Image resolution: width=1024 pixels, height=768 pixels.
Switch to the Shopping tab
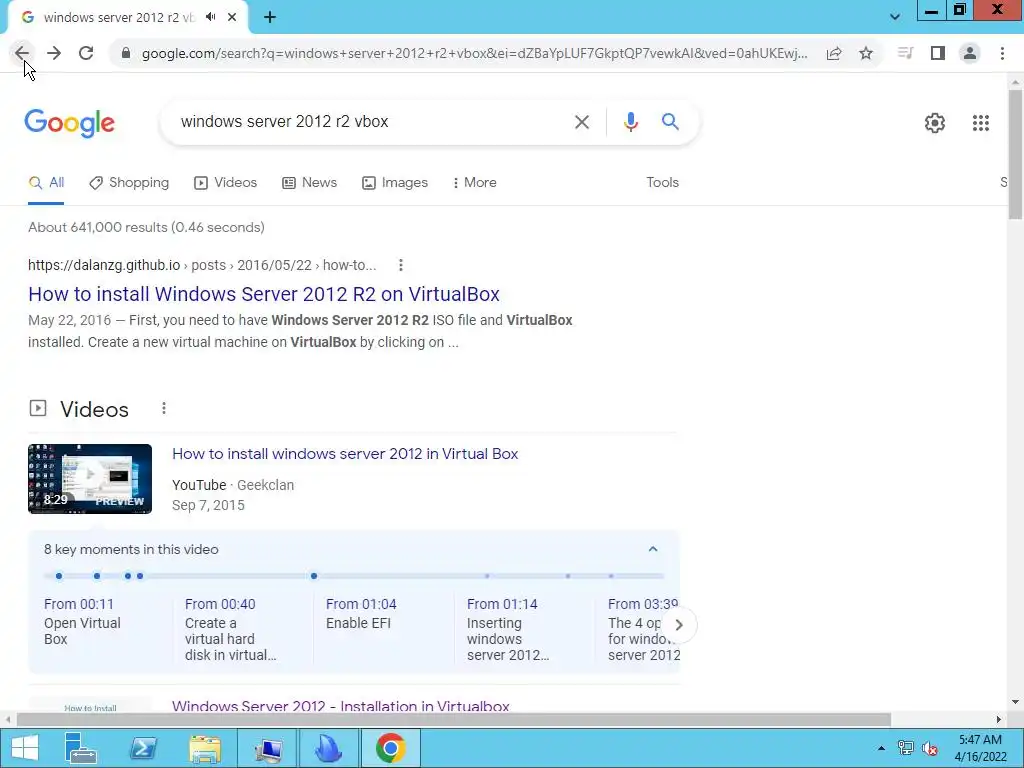coord(129,183)
